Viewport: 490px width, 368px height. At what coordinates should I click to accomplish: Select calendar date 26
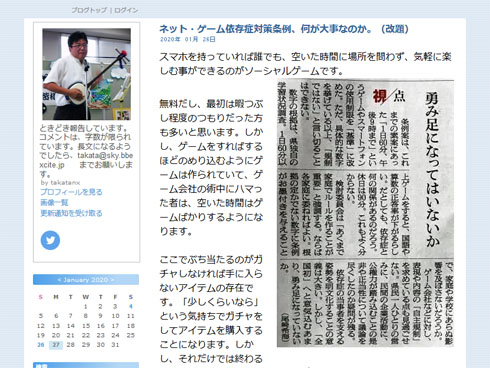(41, 345)
